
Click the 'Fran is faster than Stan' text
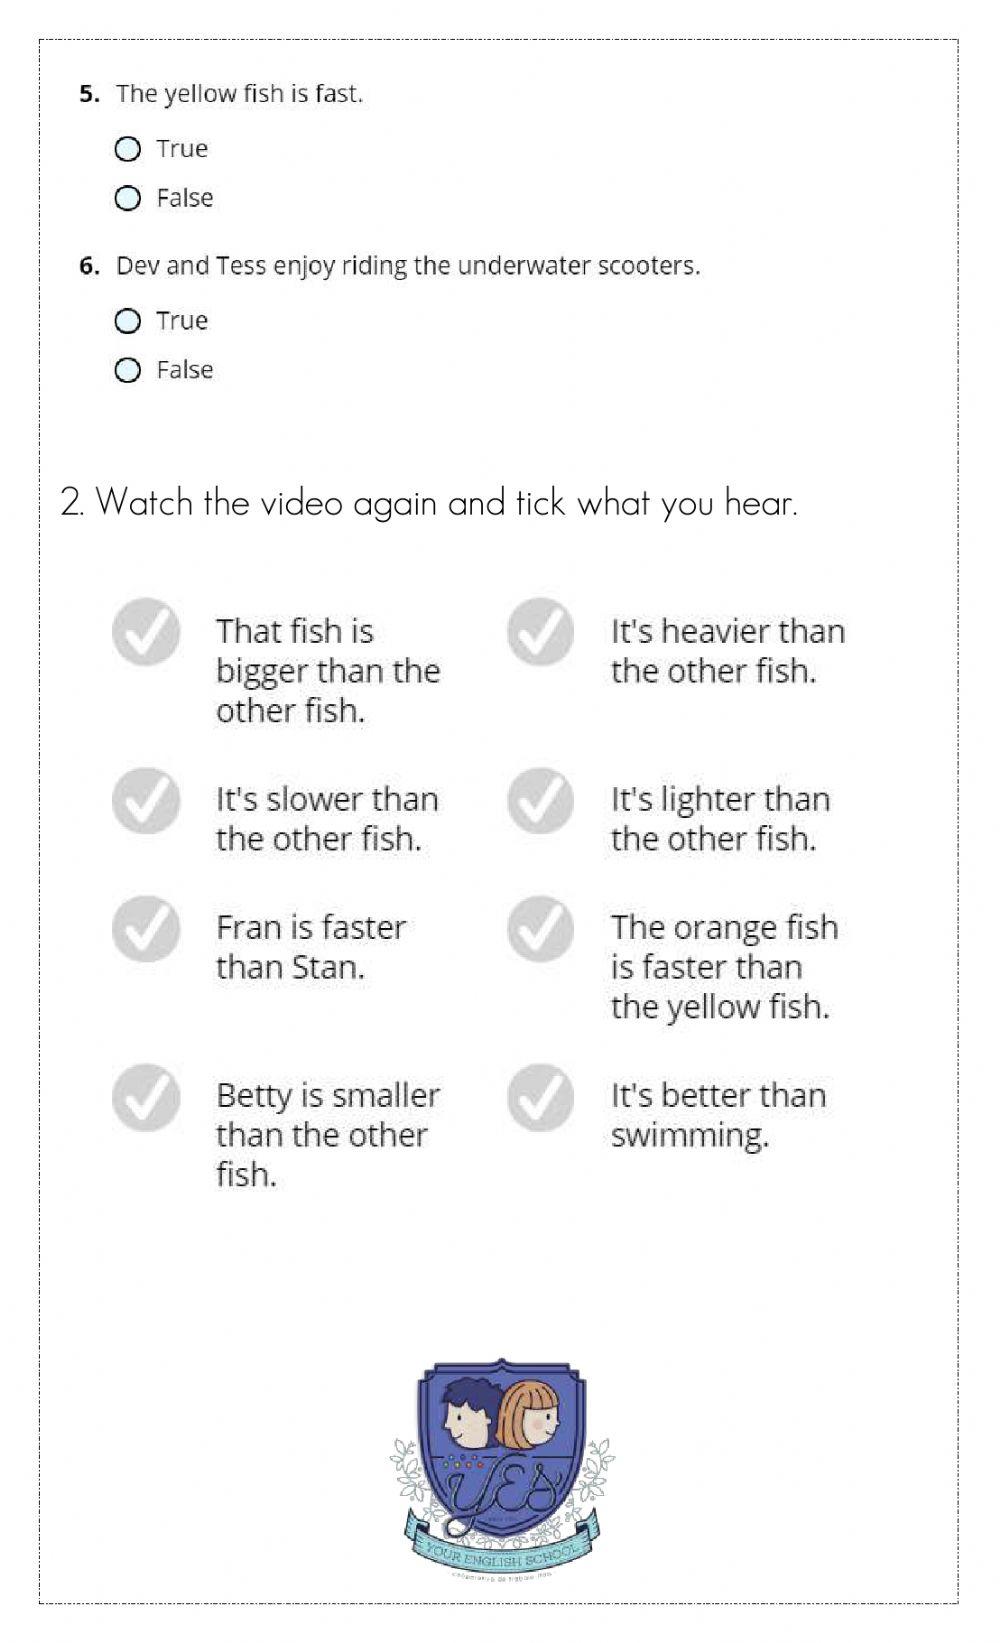pyautogui.click(x=311, y=947)
